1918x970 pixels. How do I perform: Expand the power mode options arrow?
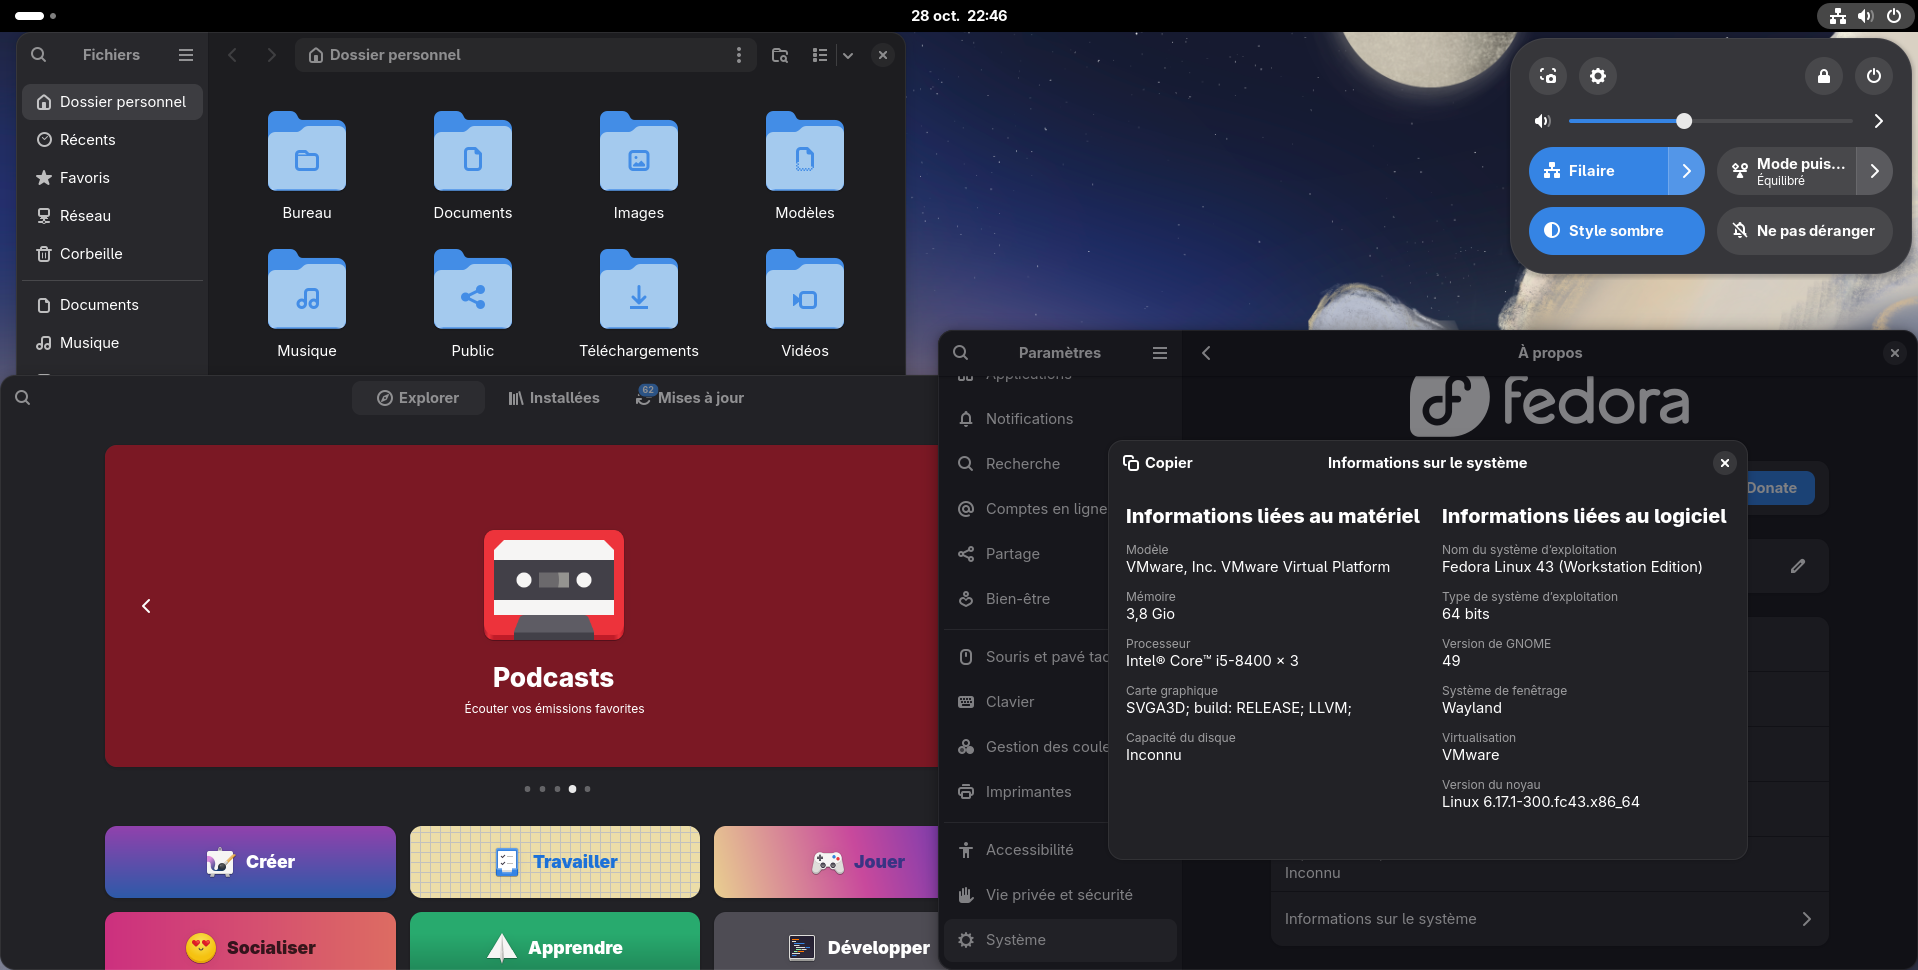[1875, 171]
